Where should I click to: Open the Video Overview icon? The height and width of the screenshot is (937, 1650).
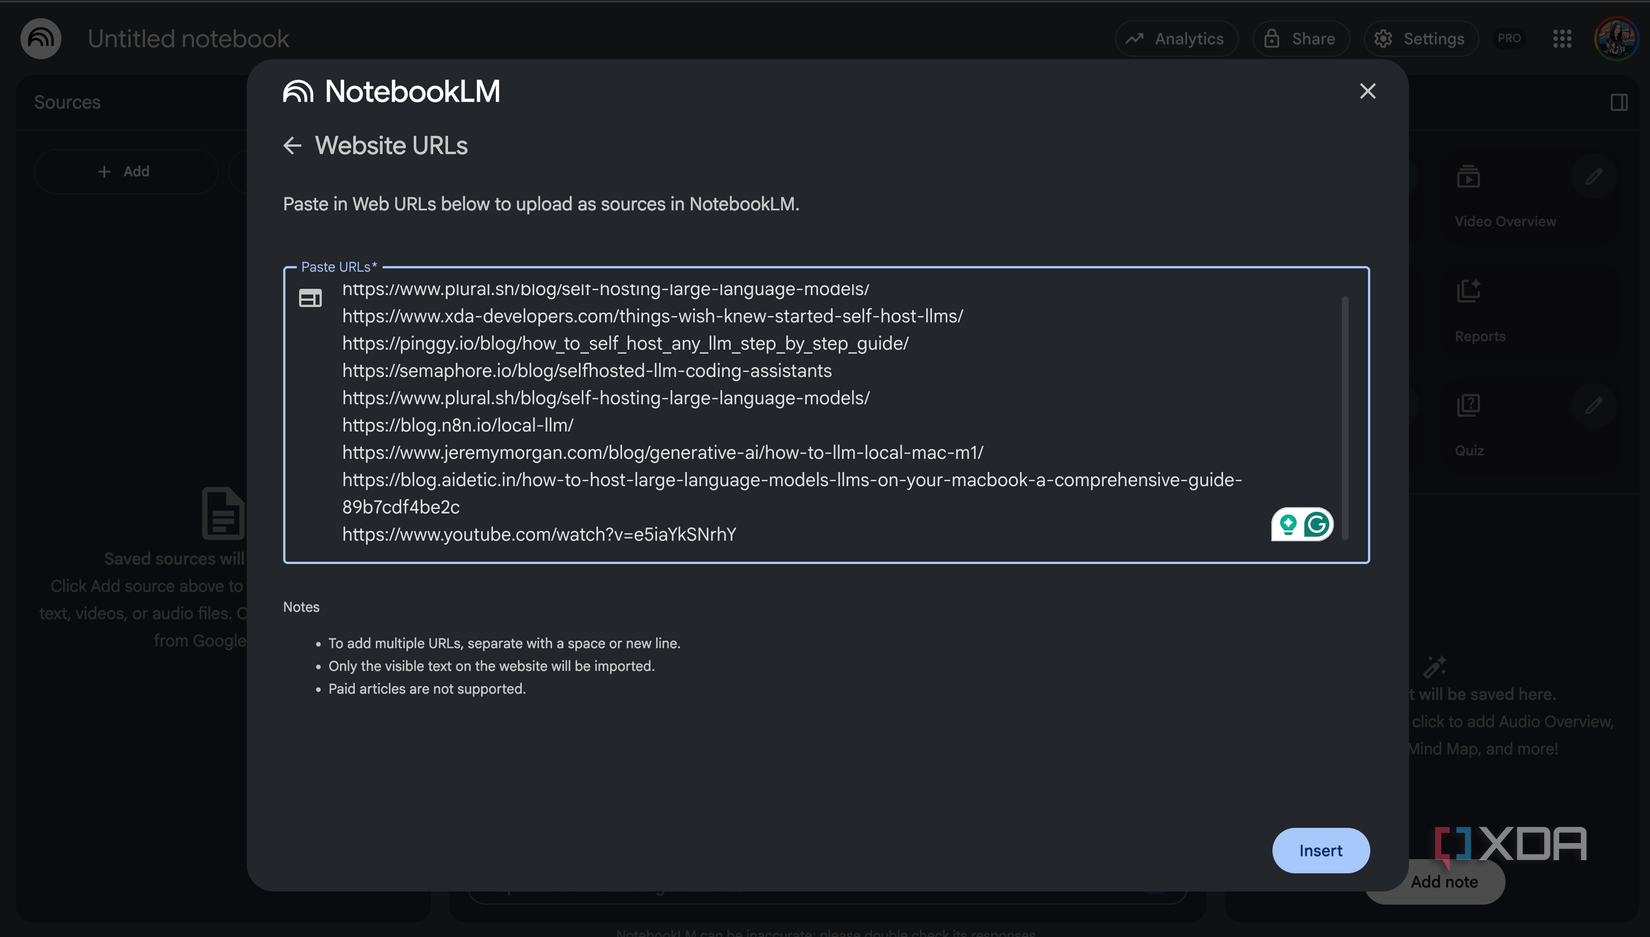point(1468,176)
